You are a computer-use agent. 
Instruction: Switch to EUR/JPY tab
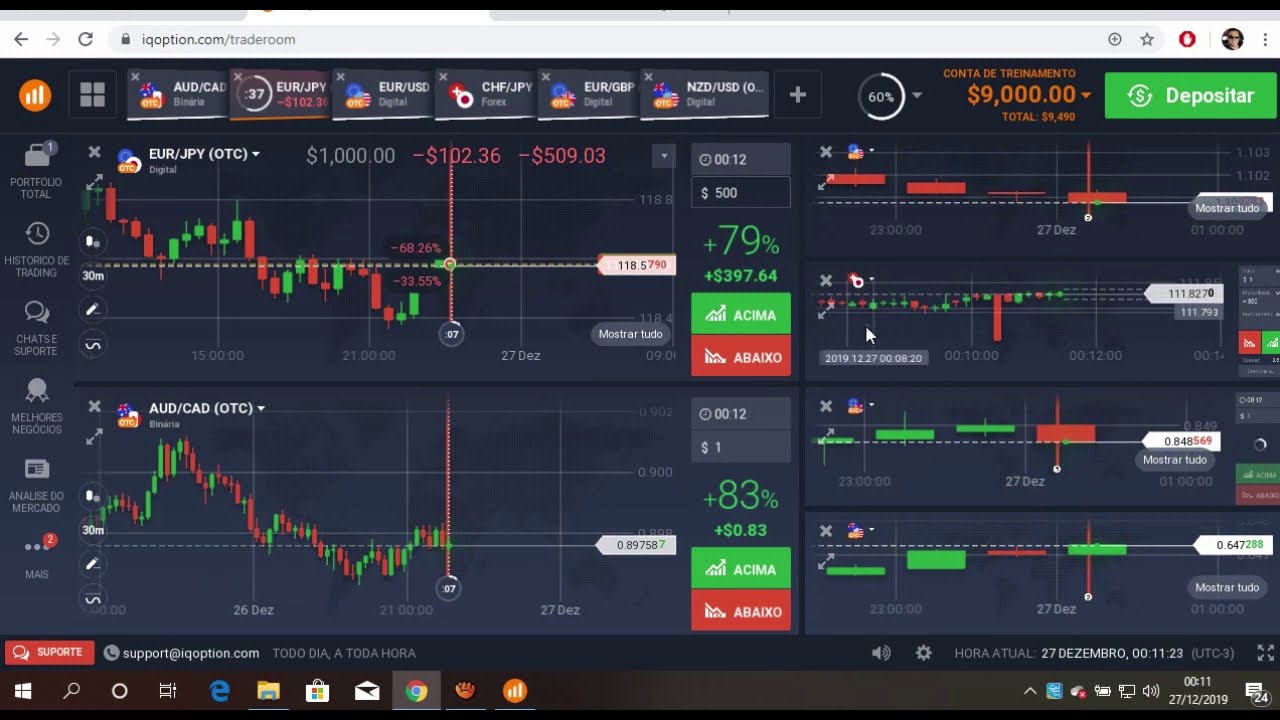click(280, 95)
